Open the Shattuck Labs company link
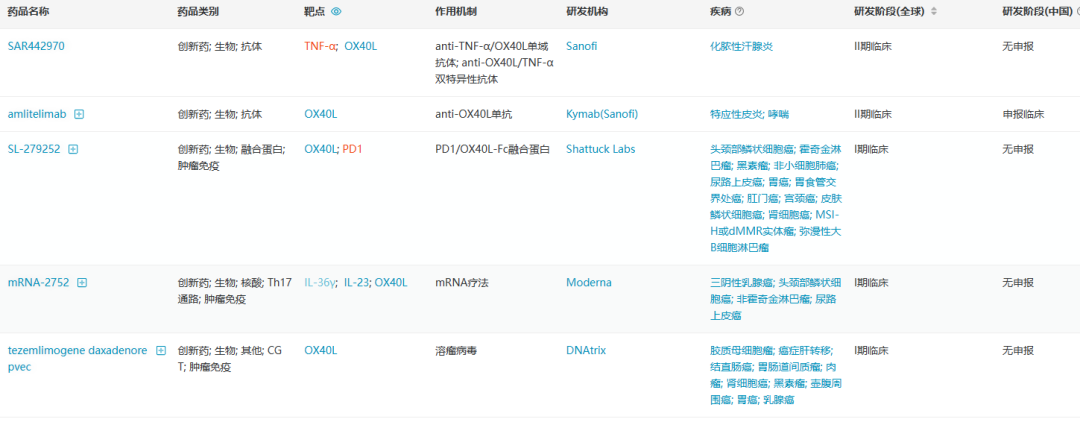The width and height of the screenshot is (1080, 422). pyautogui.click(x=600, y=149)
